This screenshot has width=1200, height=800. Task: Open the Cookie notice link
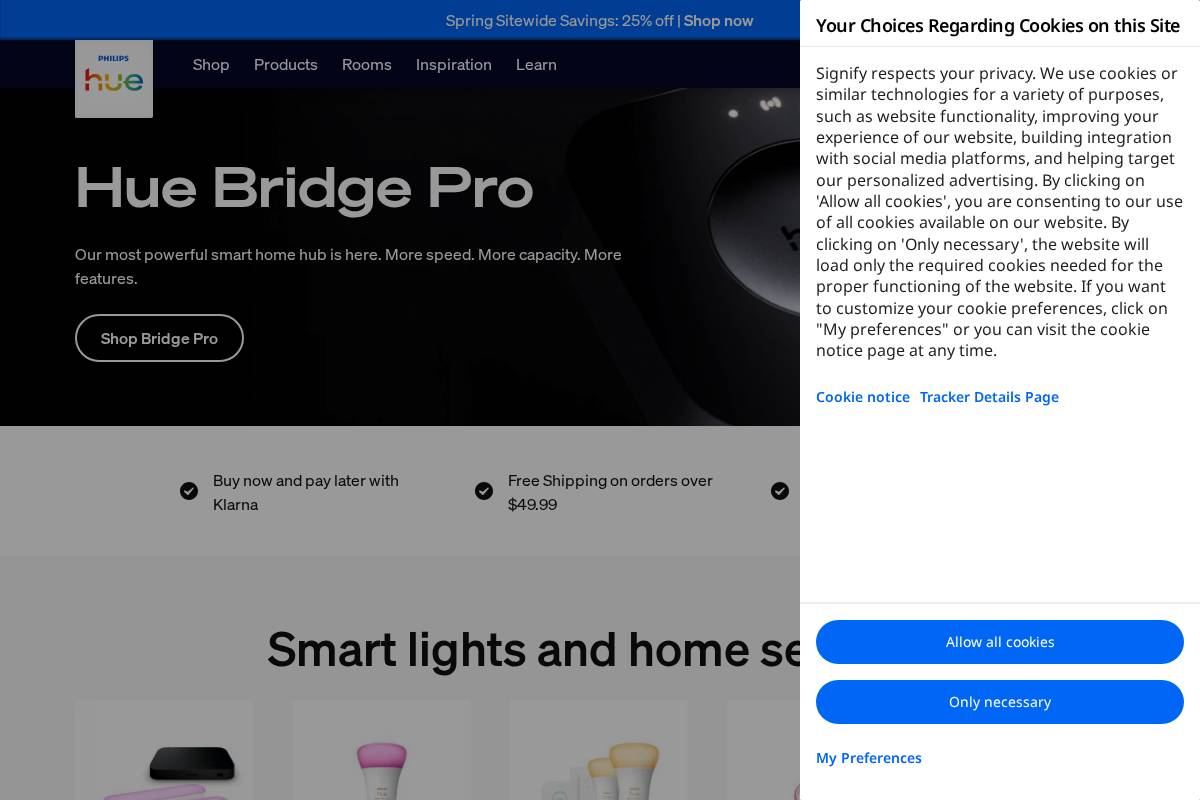coord(863,397)
